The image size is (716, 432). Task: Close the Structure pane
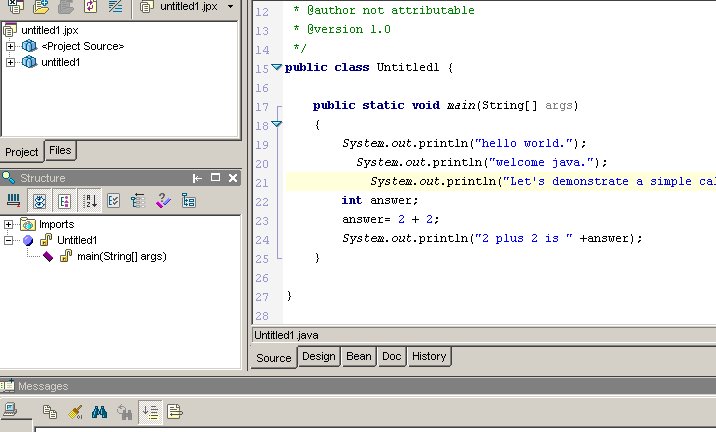(x=233, y=178)
